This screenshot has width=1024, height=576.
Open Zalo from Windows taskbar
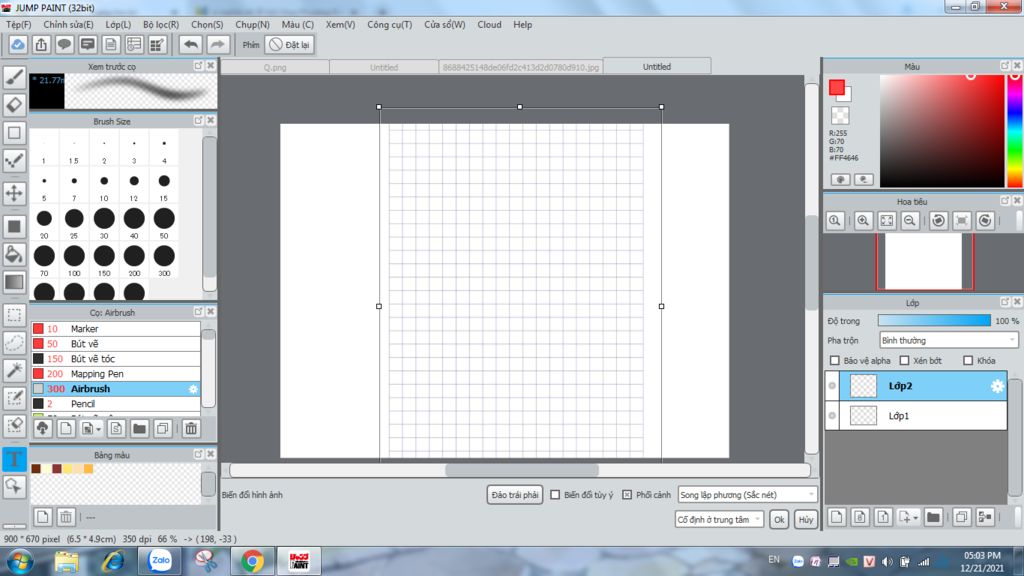[x=159, y=561]
